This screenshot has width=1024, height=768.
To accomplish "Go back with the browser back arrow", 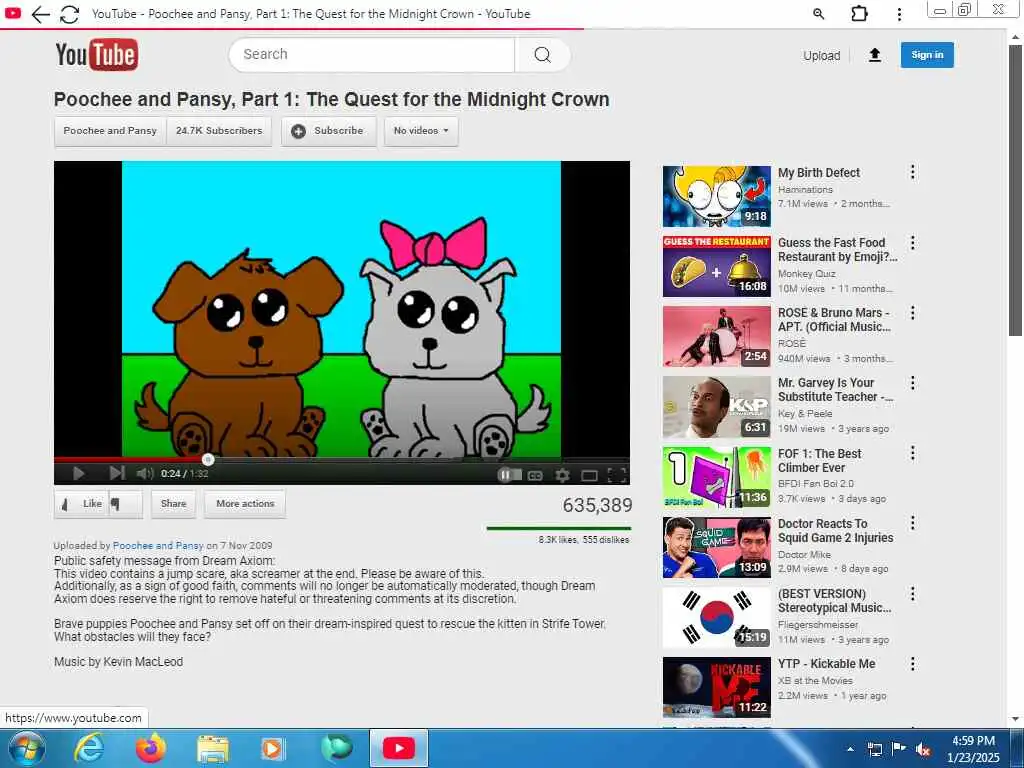I will 40,14.
